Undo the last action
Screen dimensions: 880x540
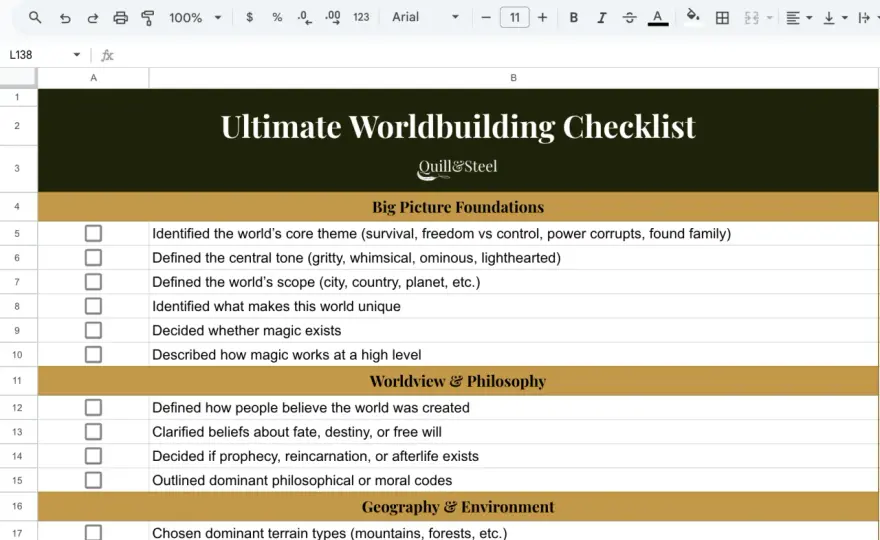[x=65, y=18]
